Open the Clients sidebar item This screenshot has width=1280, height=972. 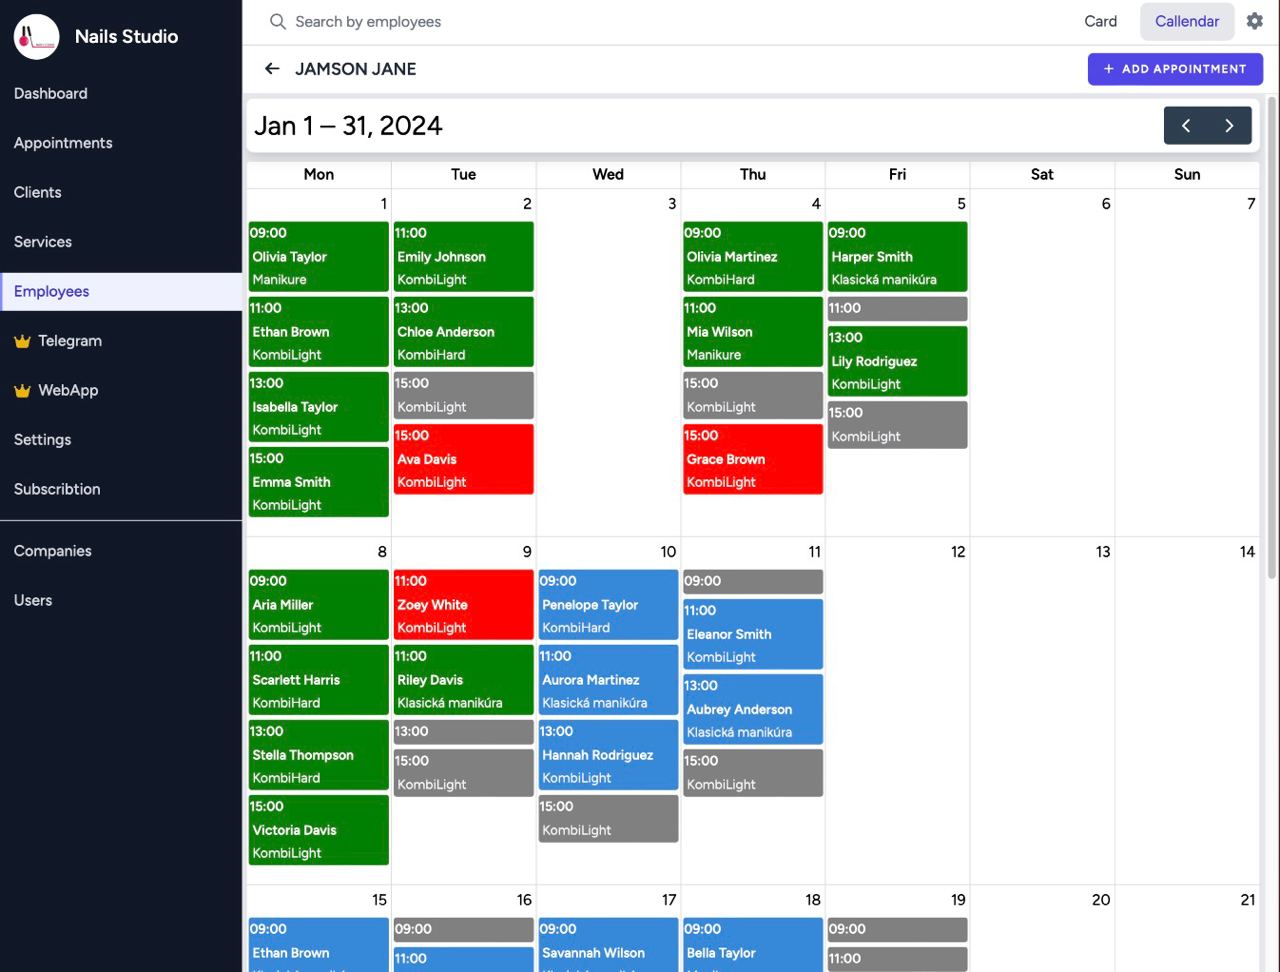point(38,192)
